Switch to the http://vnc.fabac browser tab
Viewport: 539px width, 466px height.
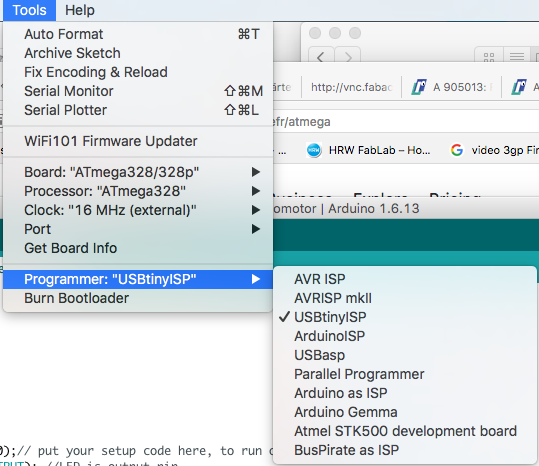point(351,87)
